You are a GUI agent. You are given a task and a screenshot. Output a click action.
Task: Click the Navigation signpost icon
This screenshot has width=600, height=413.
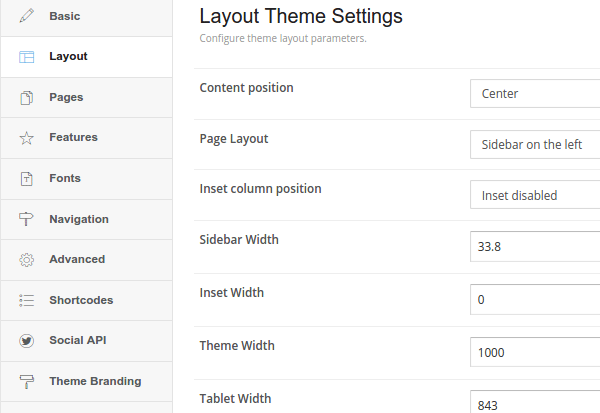point(26,219)
